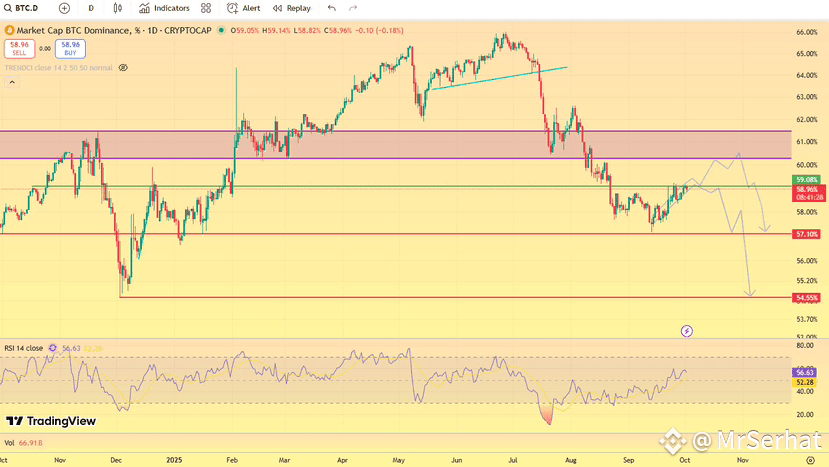The image size is (829, 467).
Task: Open the Indicators dialog
Action: pos(164,8)
